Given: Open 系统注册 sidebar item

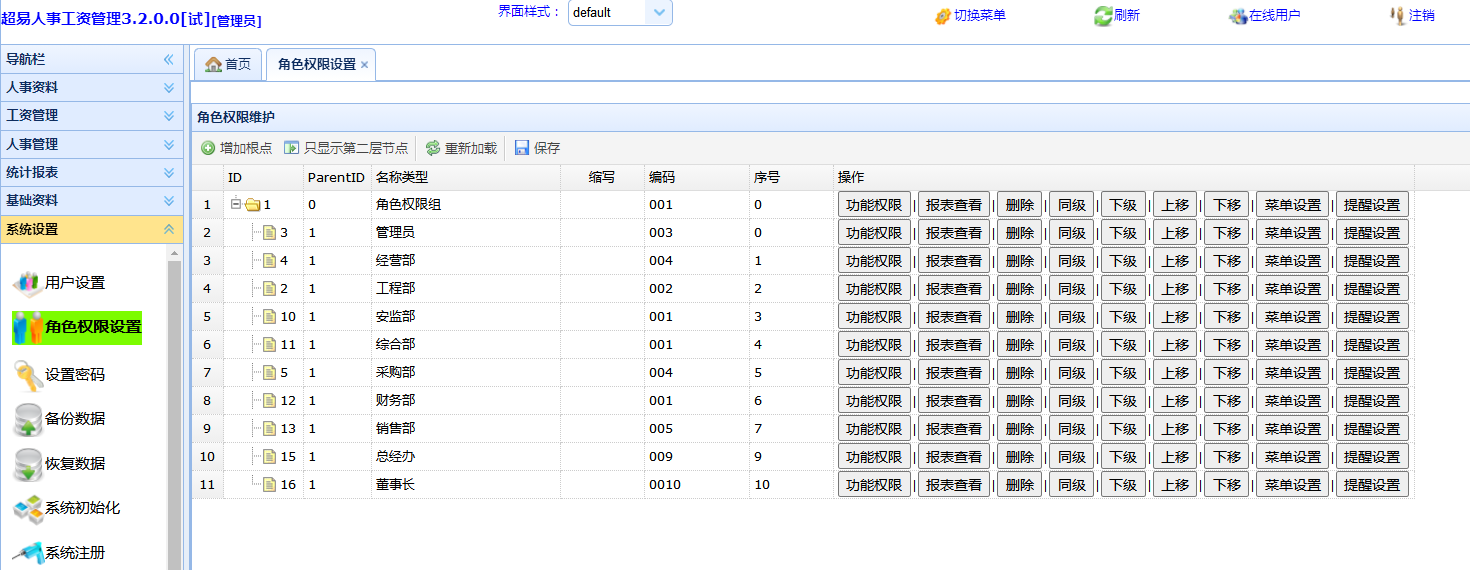Looking at the screenshot, I should (x=59, y=553).
